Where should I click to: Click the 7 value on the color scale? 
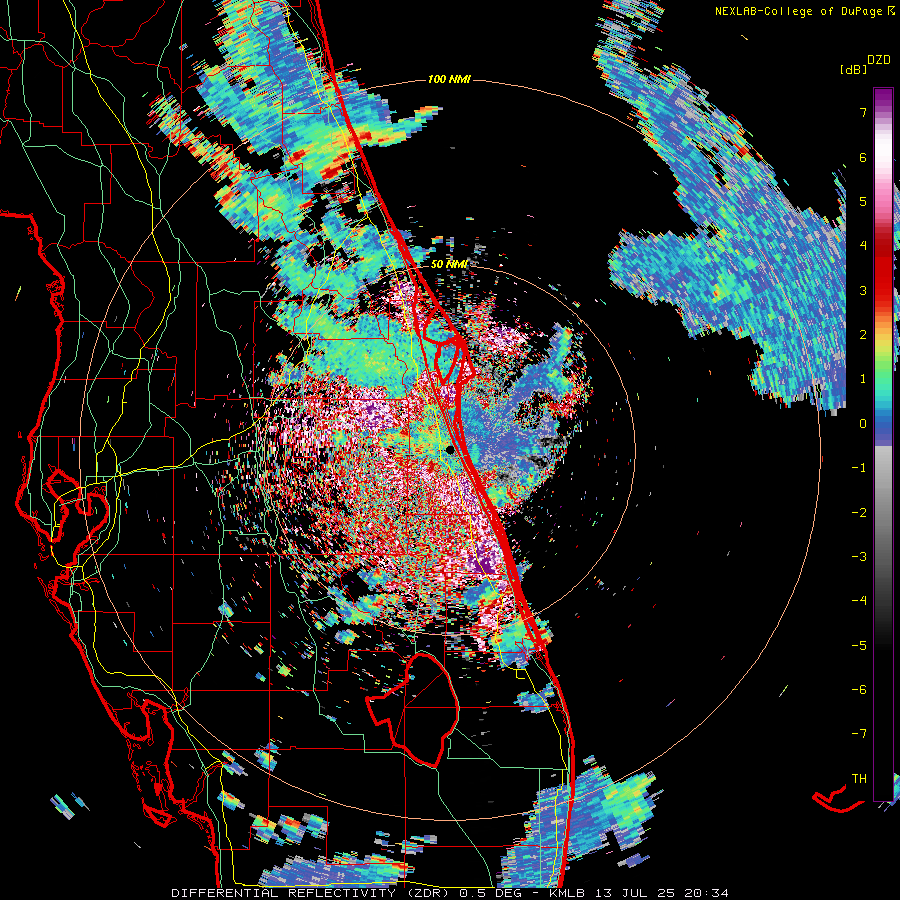click(863, 112)
